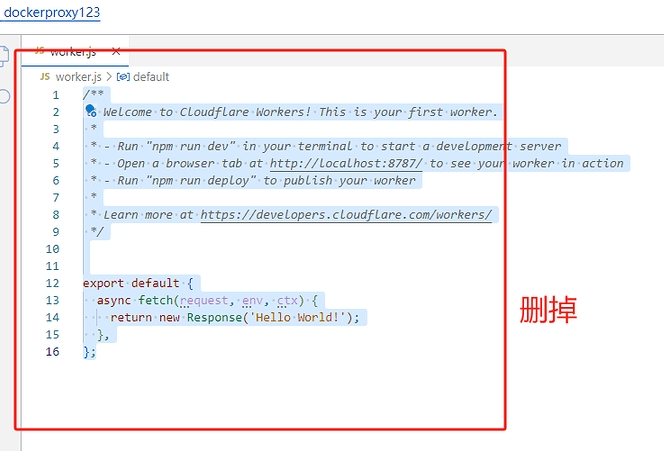The width and height of the screenshot is (664, 451).
Task: Select worker.js in the breadcrumb path
Action: coord(78,76)
